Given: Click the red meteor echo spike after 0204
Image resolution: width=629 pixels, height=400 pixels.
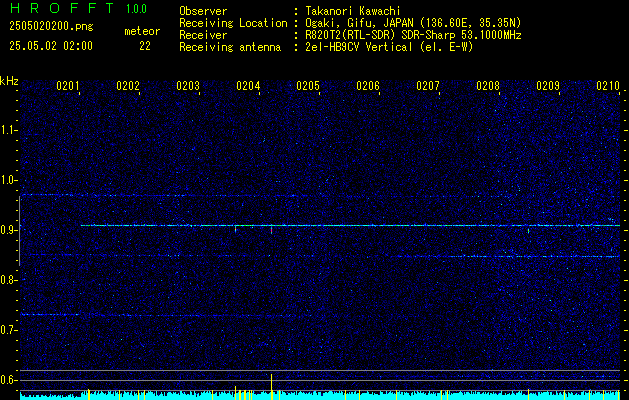Looking at the screenshot, I should click(272, 230).
